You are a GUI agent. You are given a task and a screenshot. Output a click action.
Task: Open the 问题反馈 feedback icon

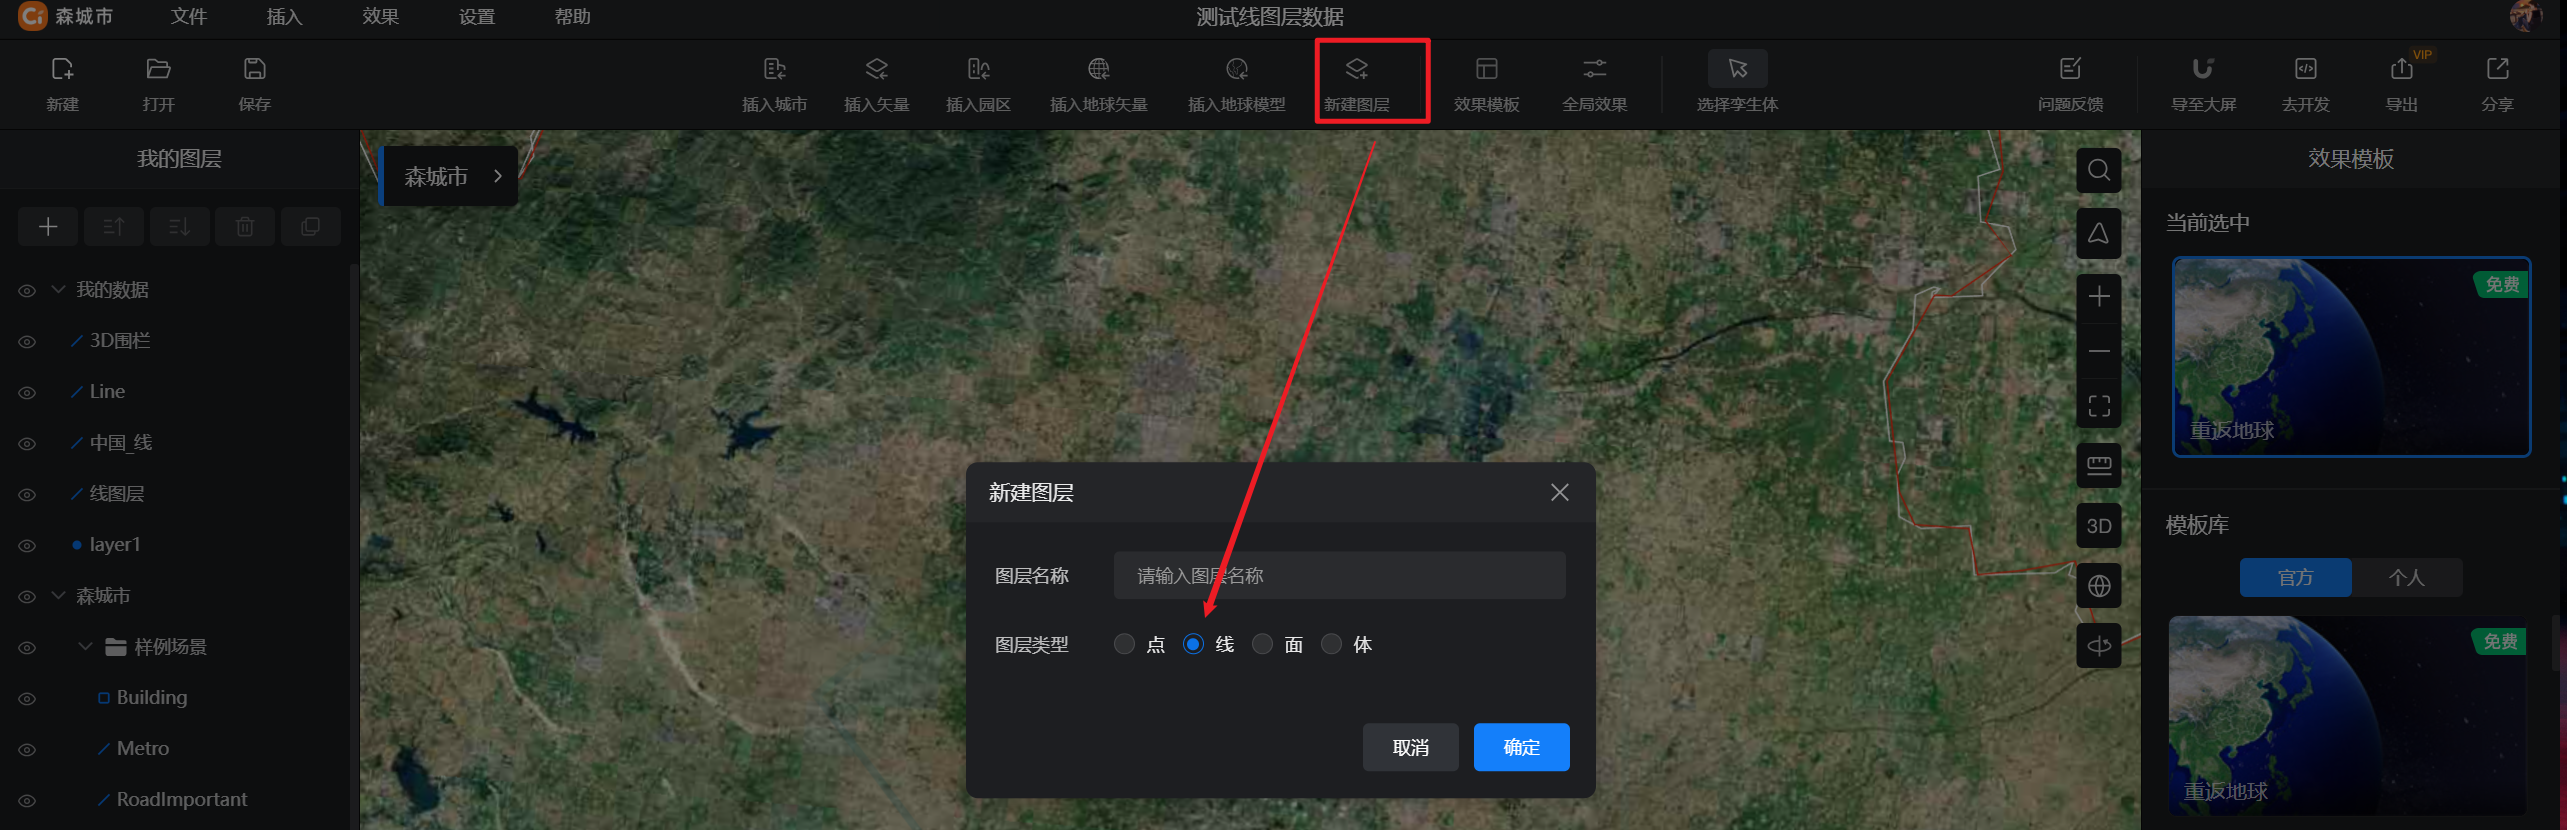click(x=2070, y=69)
